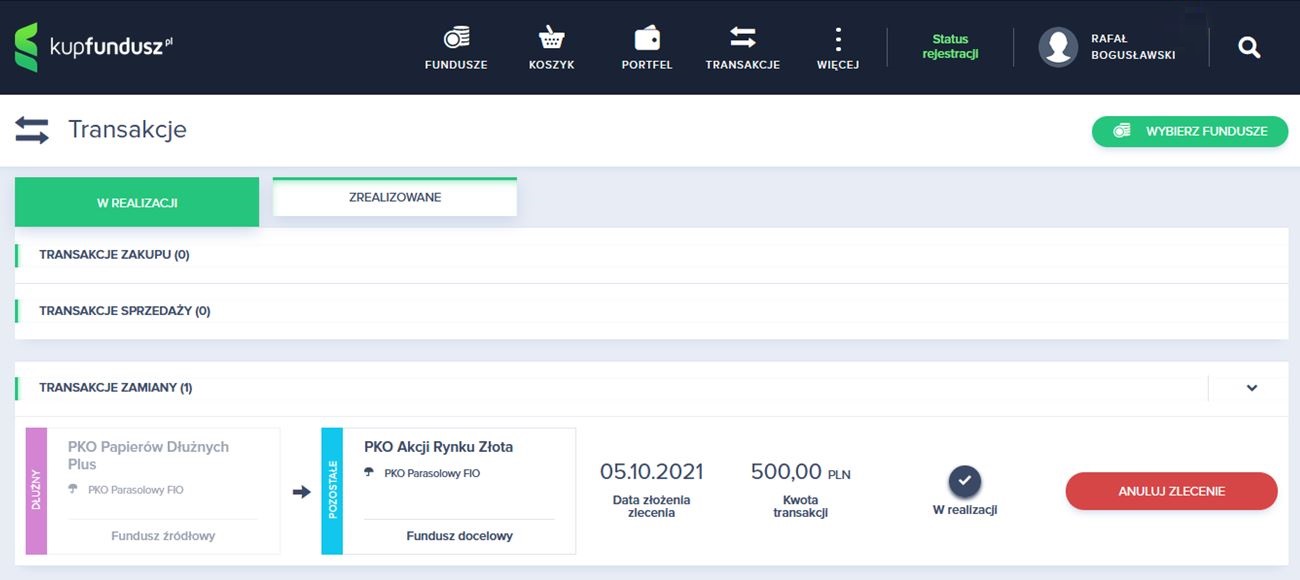Screen dimensions: 1300x580
Task: Open the PKO Papierów Dłużnych Plus source fund
Action: (148, 456)
